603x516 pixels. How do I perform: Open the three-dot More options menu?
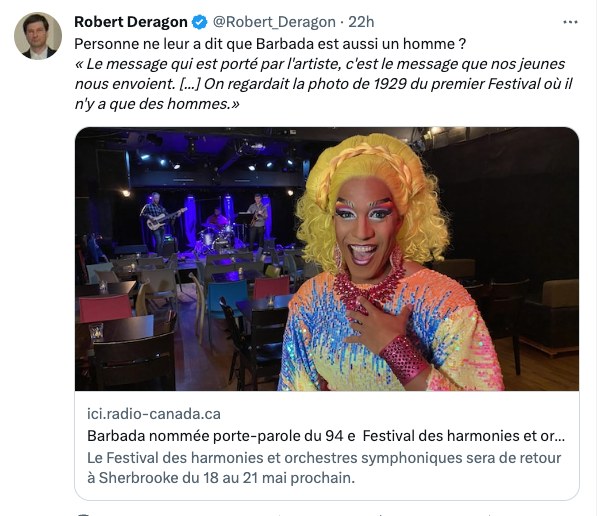pyautogui.click(x=570, y=22)
